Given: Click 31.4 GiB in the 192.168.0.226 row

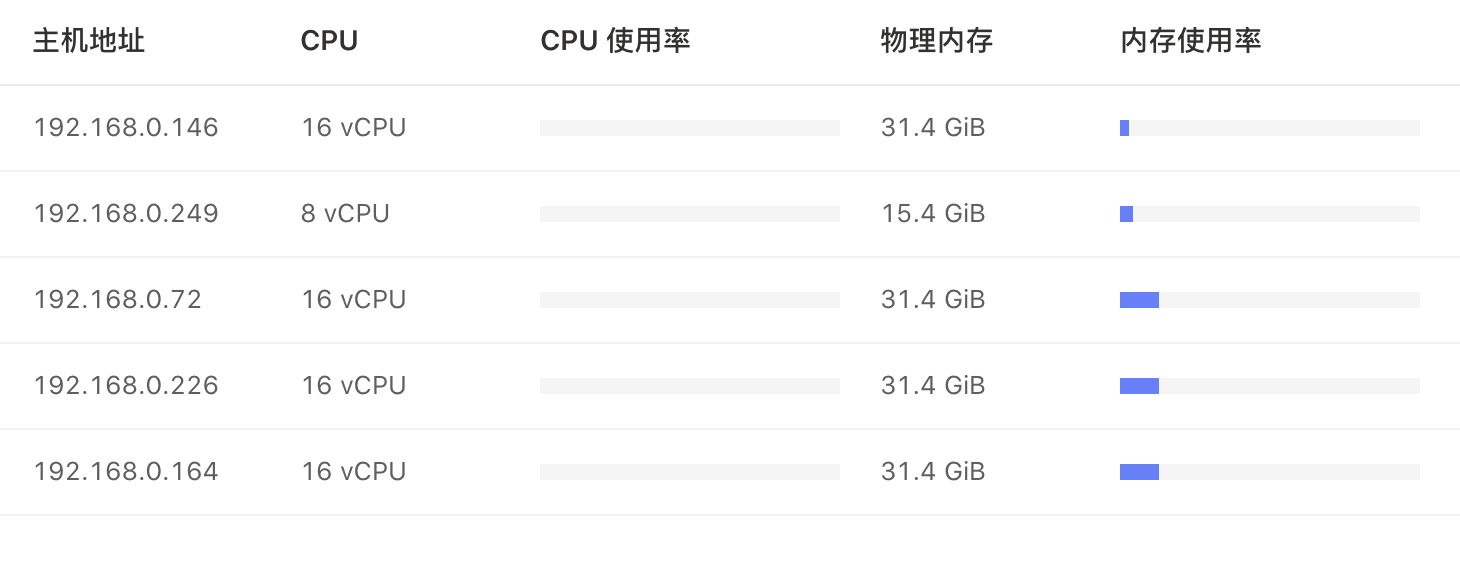Looking at the screenshot, I should [x=933, y=386].
